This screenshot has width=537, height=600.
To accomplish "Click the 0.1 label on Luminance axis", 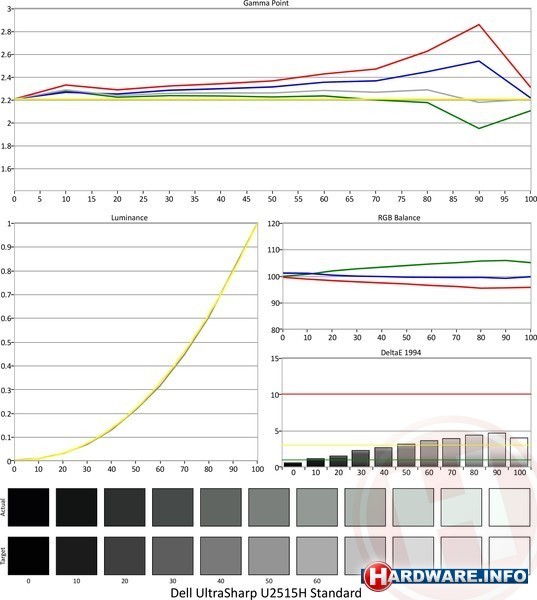I will [x=7, y=437].
